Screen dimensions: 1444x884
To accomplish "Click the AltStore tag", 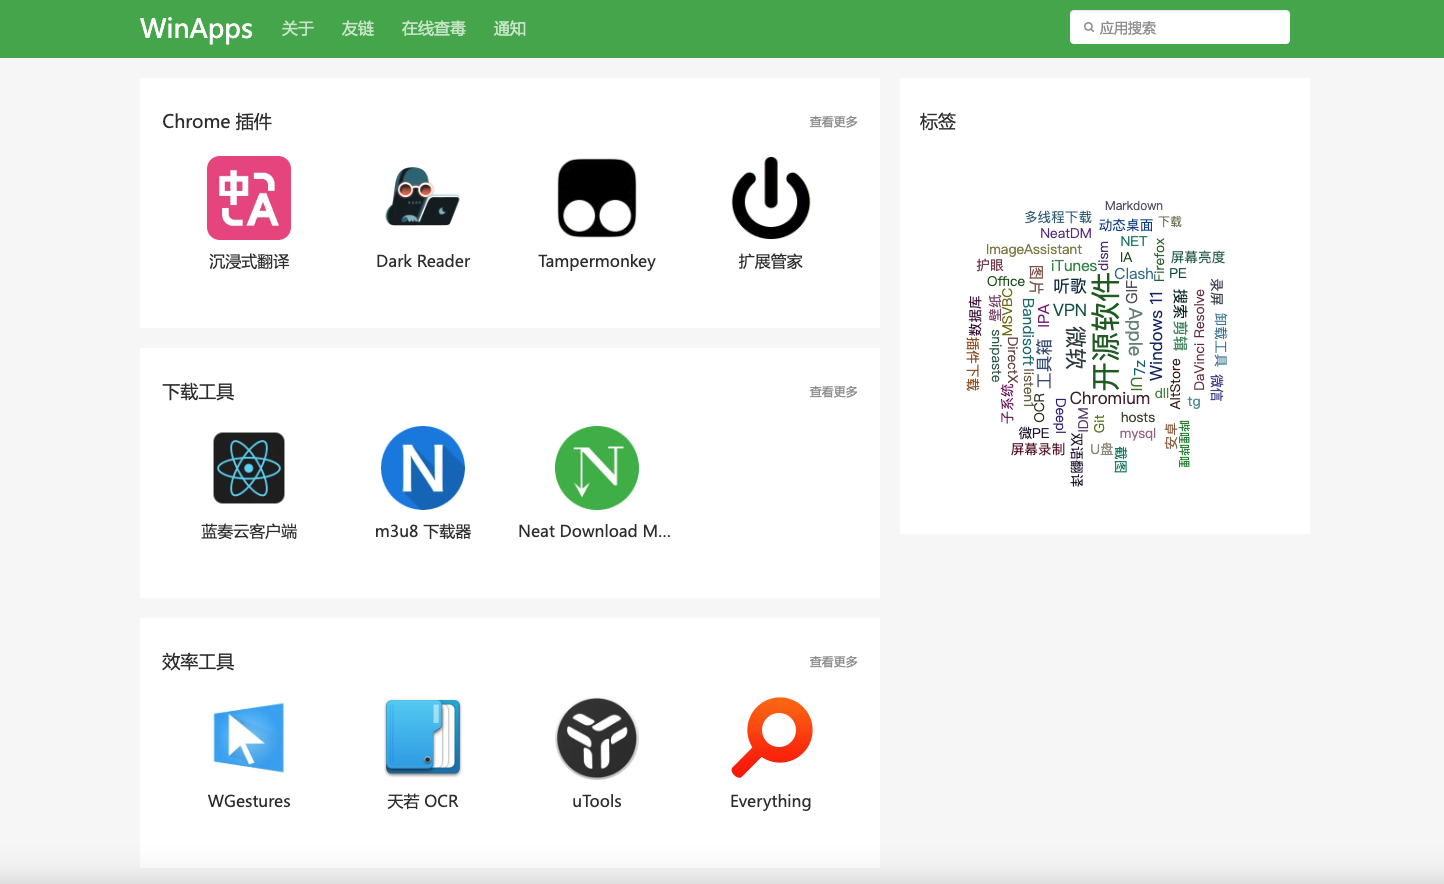I will 1176,384.
